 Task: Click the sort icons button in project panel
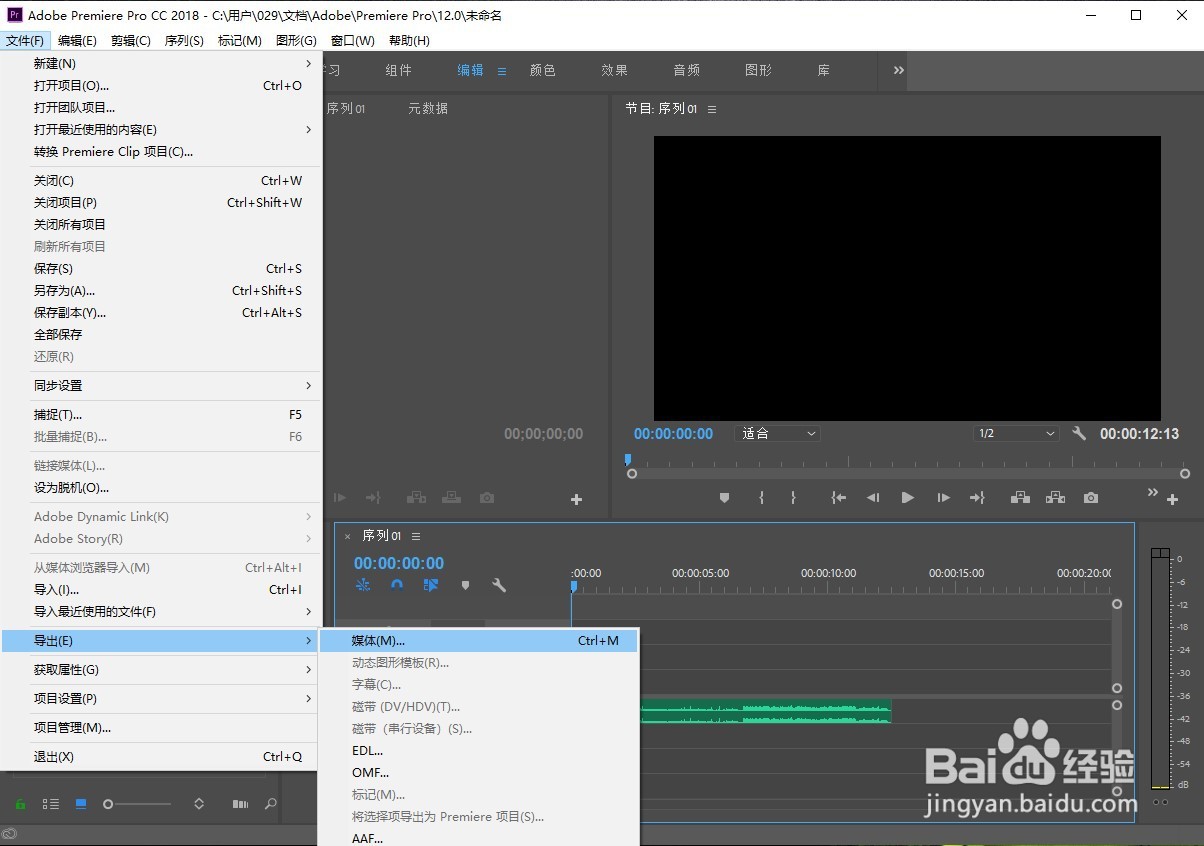click(x=199, y=804)
